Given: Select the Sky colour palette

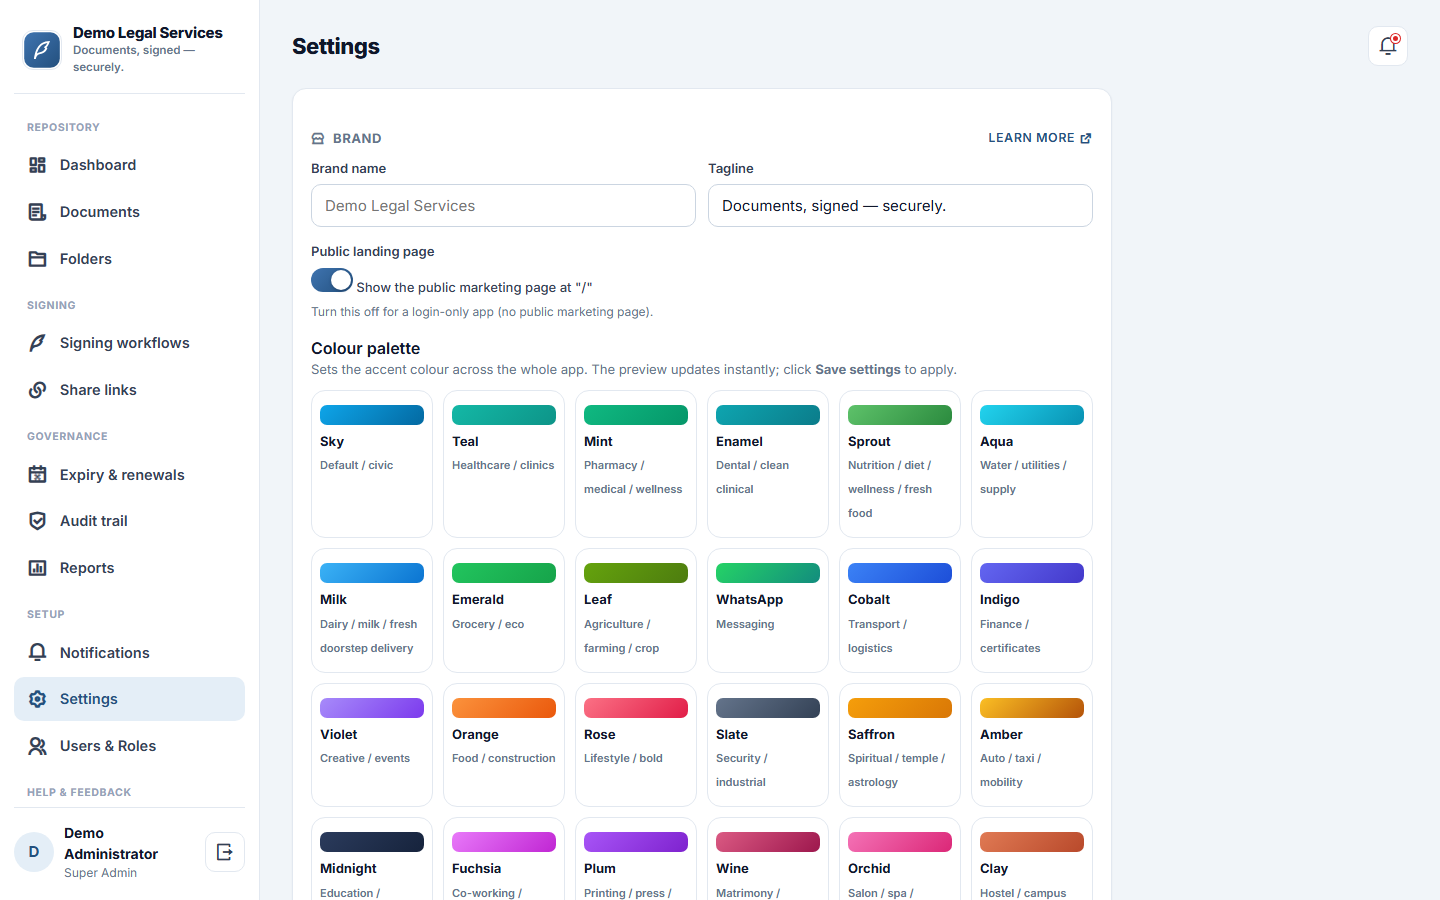Looking at the screenshot, I should point(372,464).
